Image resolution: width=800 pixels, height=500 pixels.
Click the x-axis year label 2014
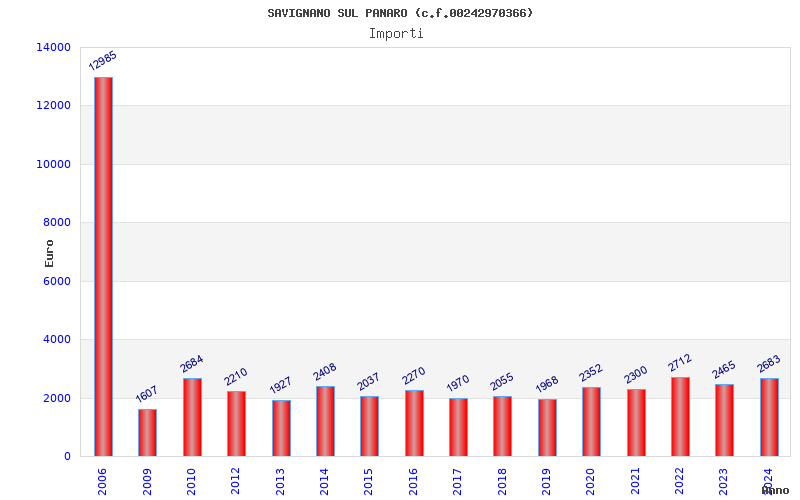(x=324, y=482)
